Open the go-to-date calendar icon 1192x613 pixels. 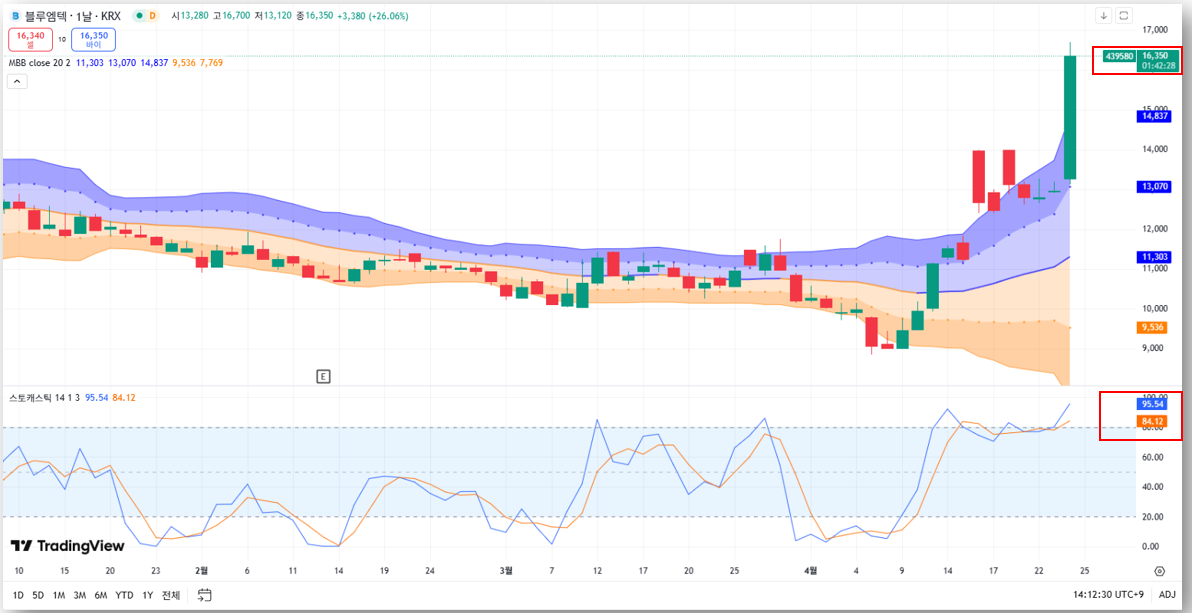204,595
